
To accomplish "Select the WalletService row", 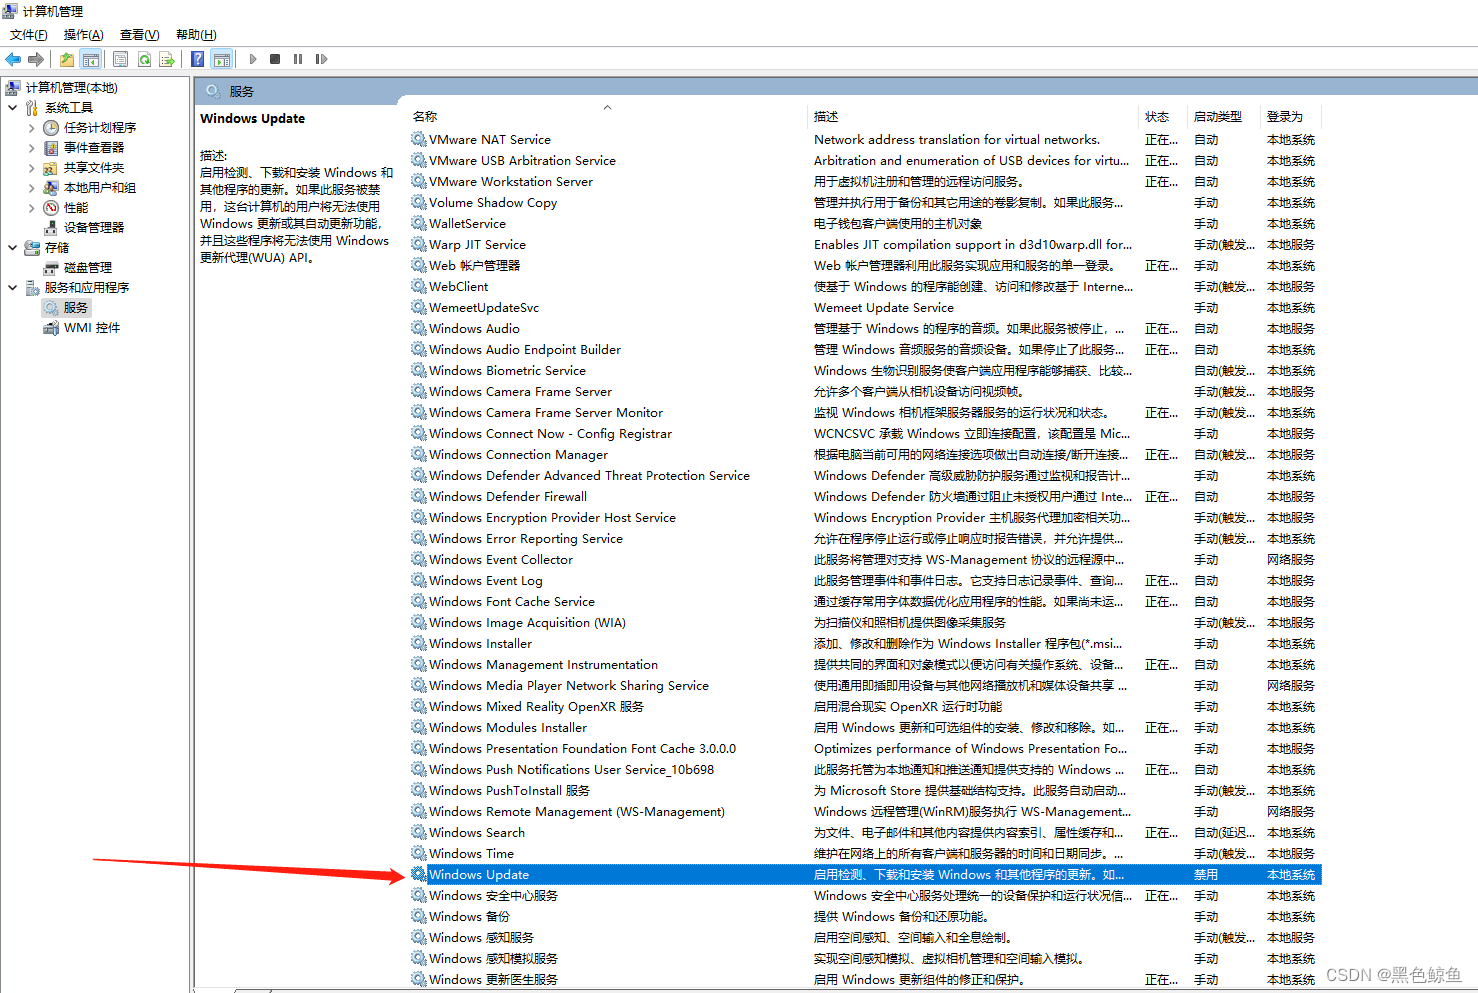I will tap(865, 224).
